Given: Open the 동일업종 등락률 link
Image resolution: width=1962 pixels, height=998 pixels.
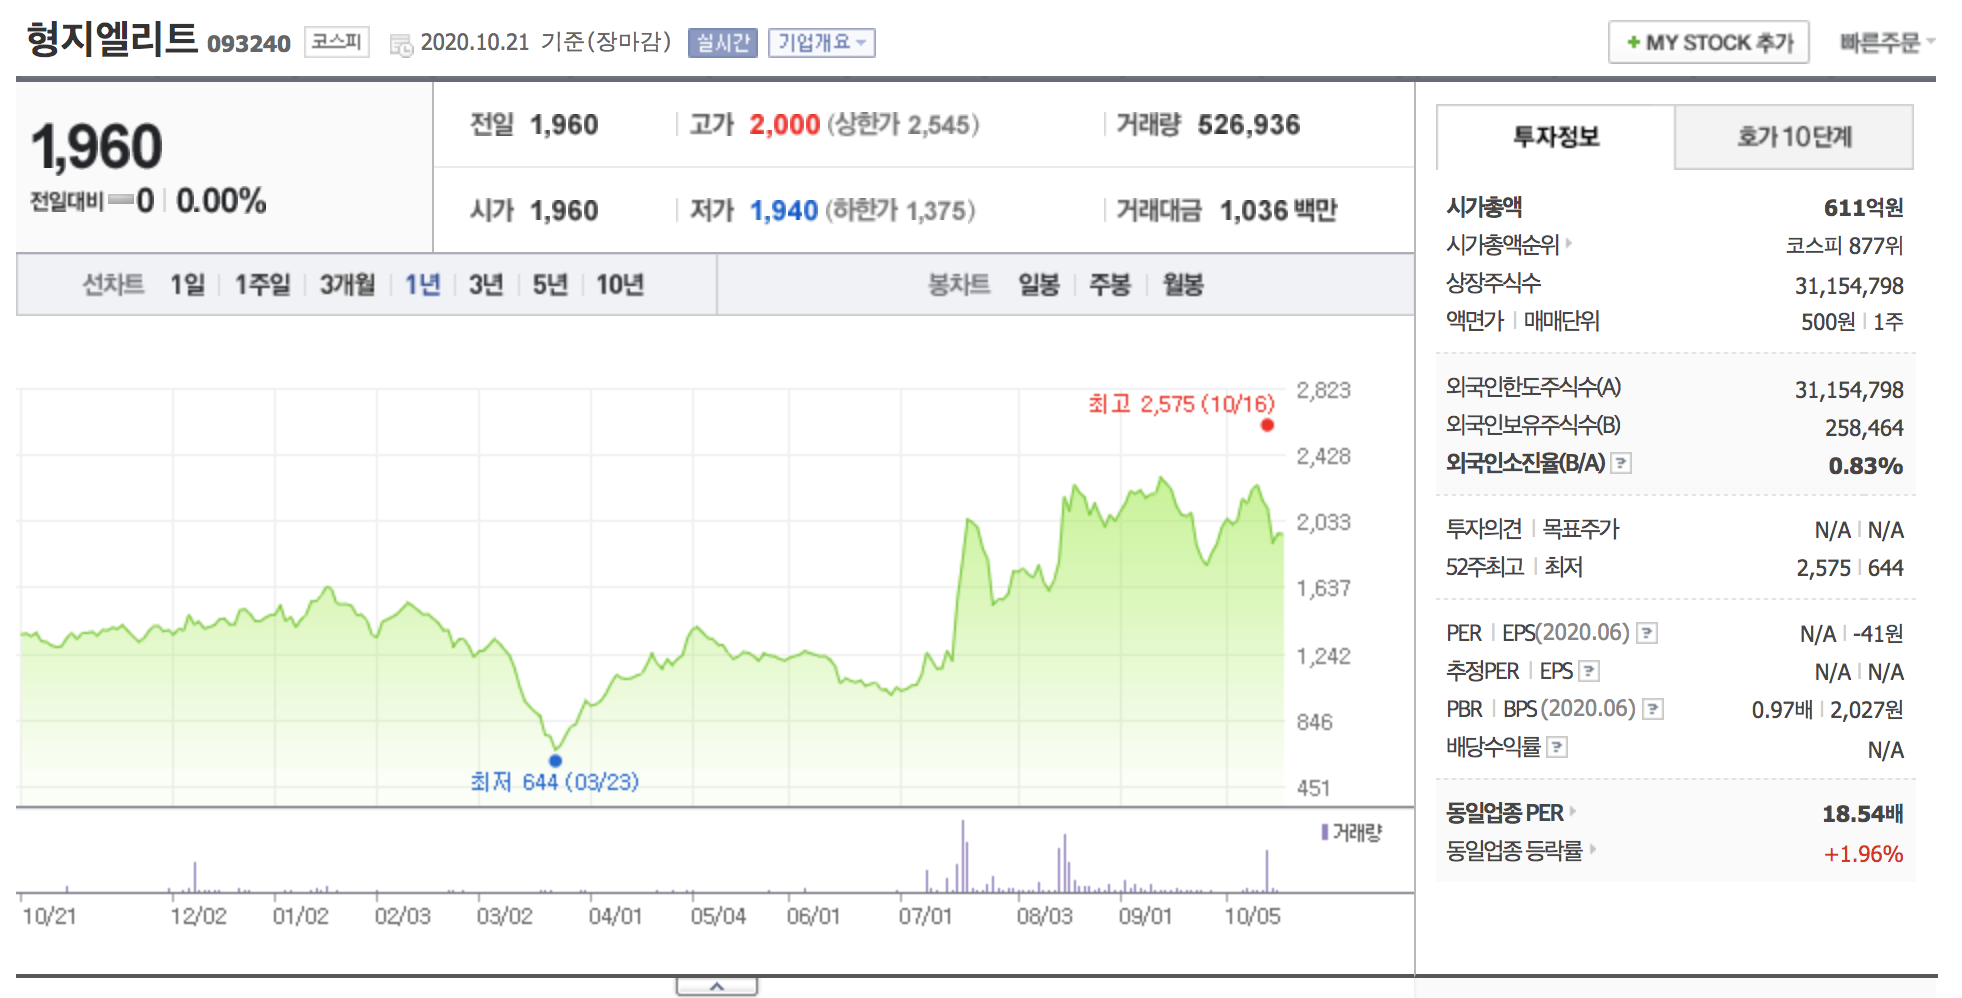Looking at the screenshot, I should [1520, 850].
